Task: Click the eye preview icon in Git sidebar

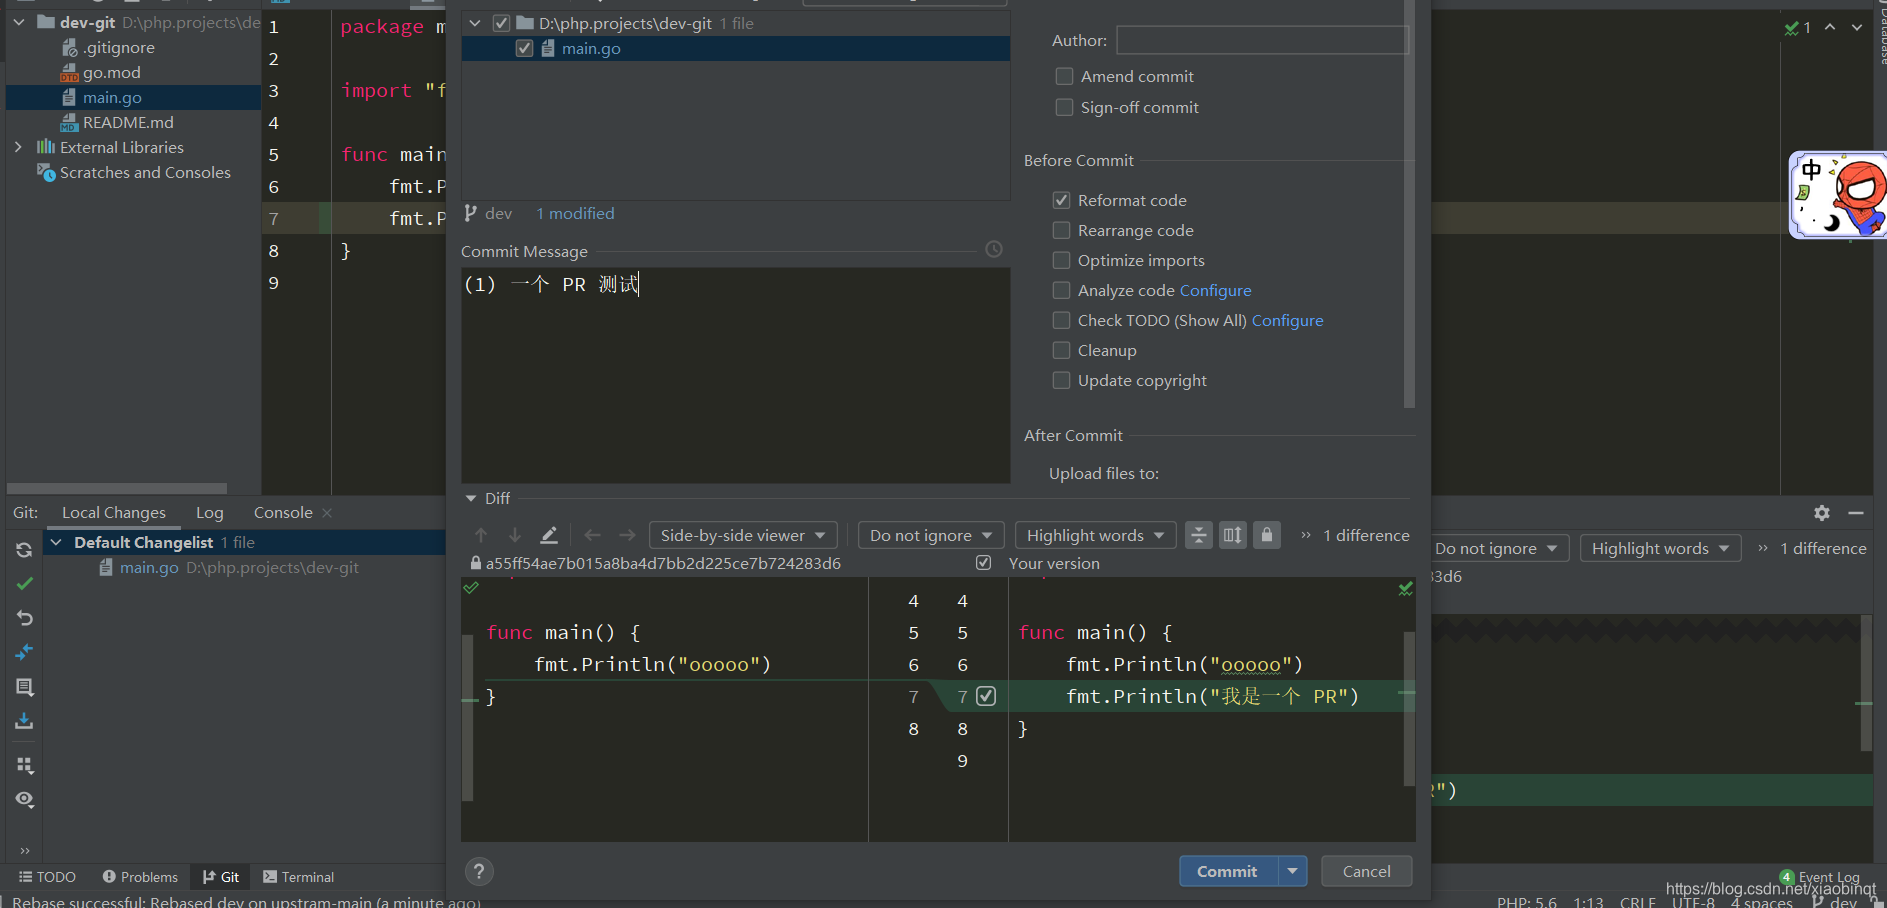Action: [24, 799]
